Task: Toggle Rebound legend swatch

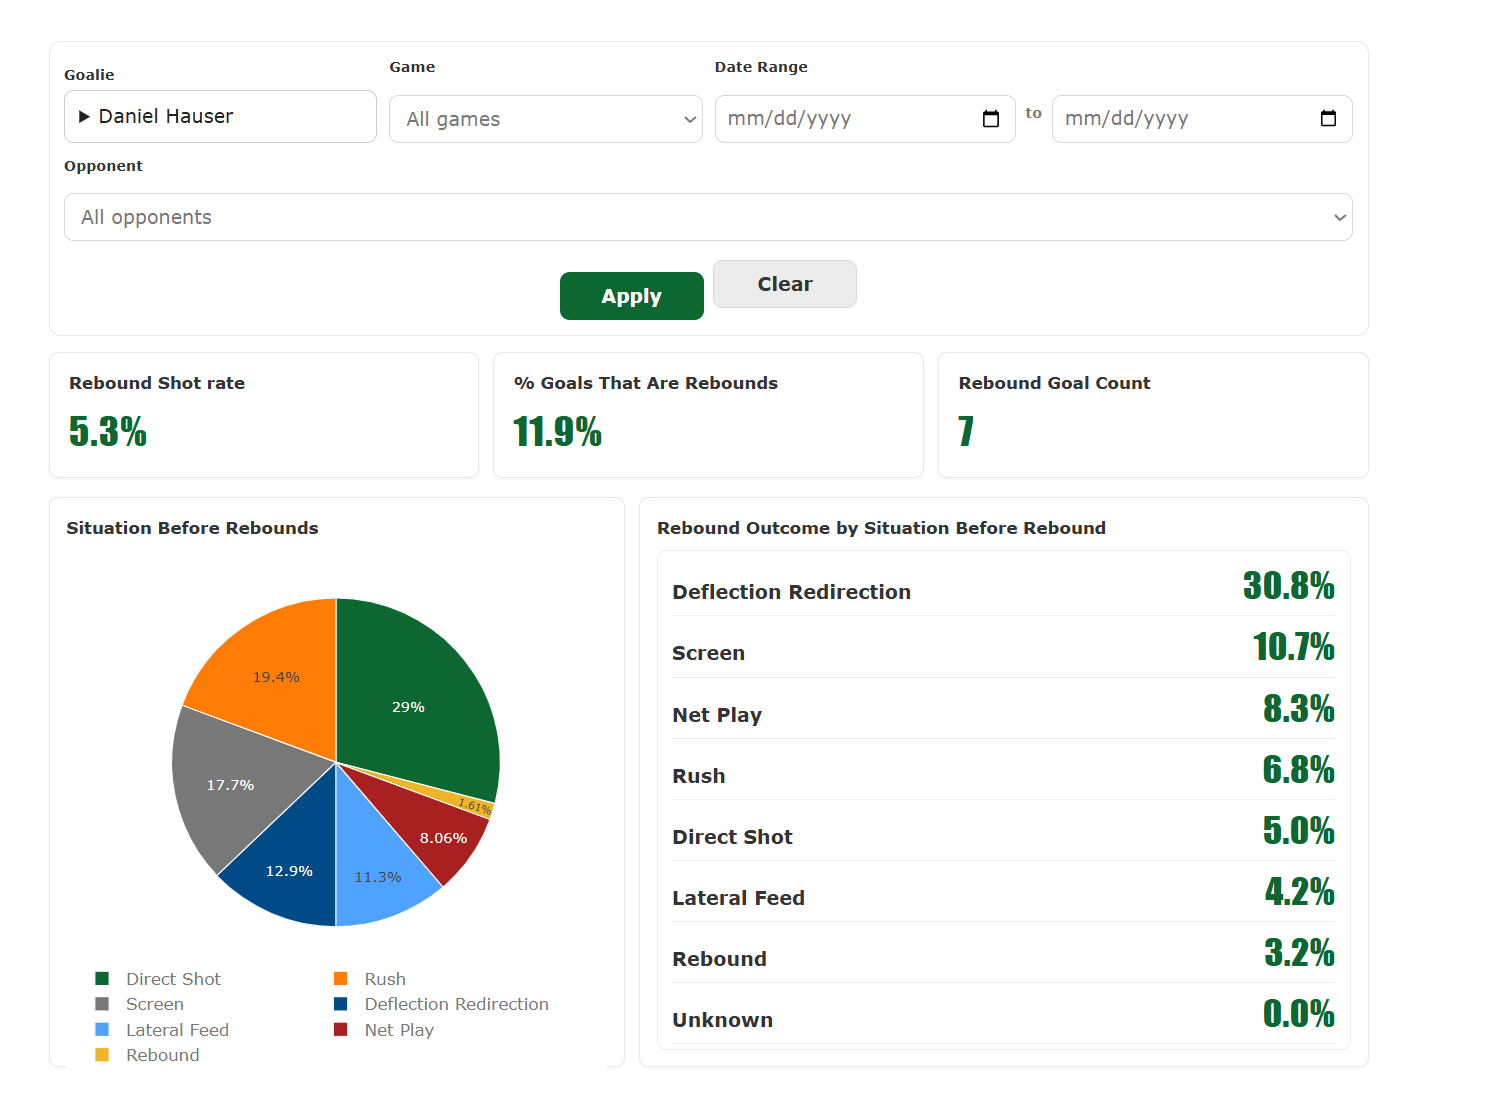Action: (102, 1054)
